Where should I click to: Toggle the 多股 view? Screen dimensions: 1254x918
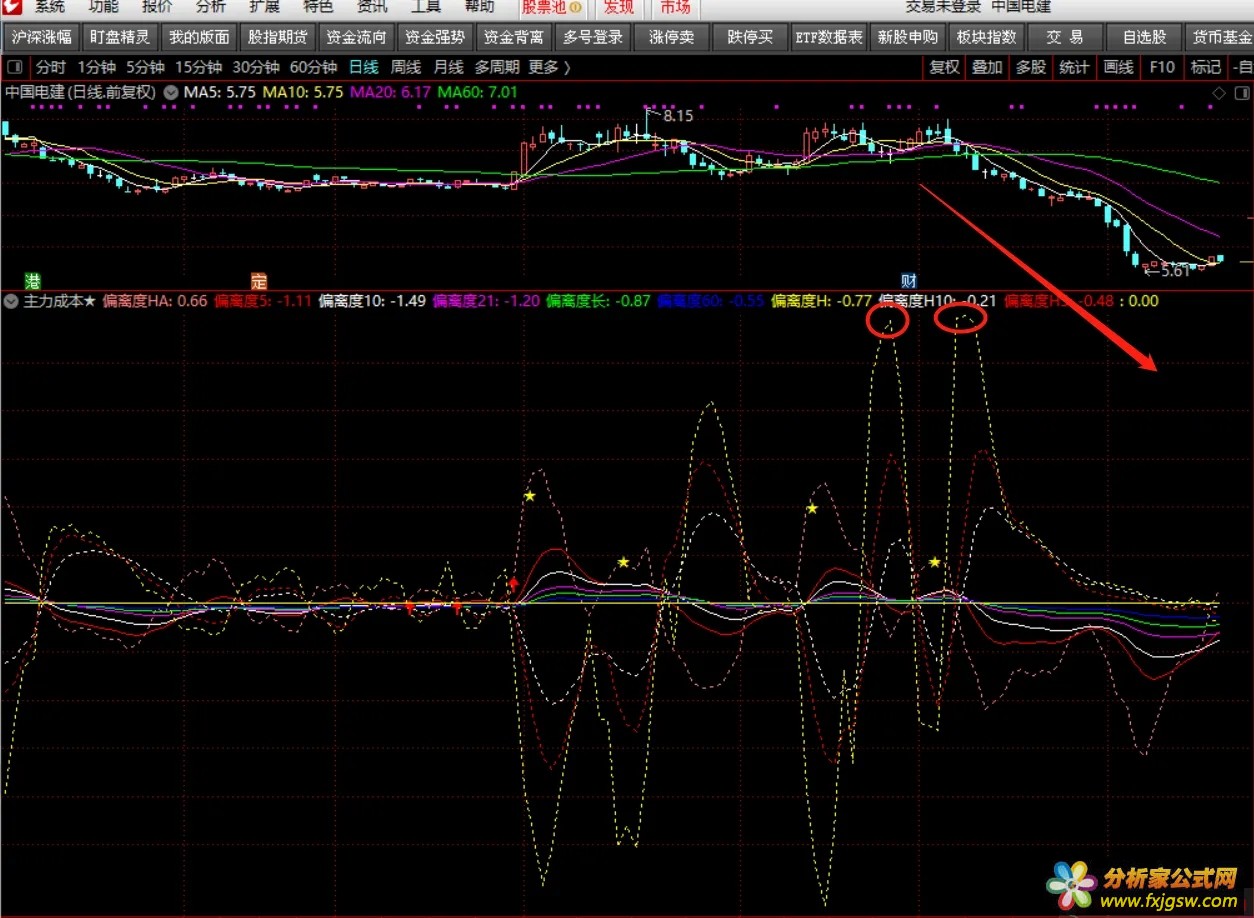(1031, 67)
